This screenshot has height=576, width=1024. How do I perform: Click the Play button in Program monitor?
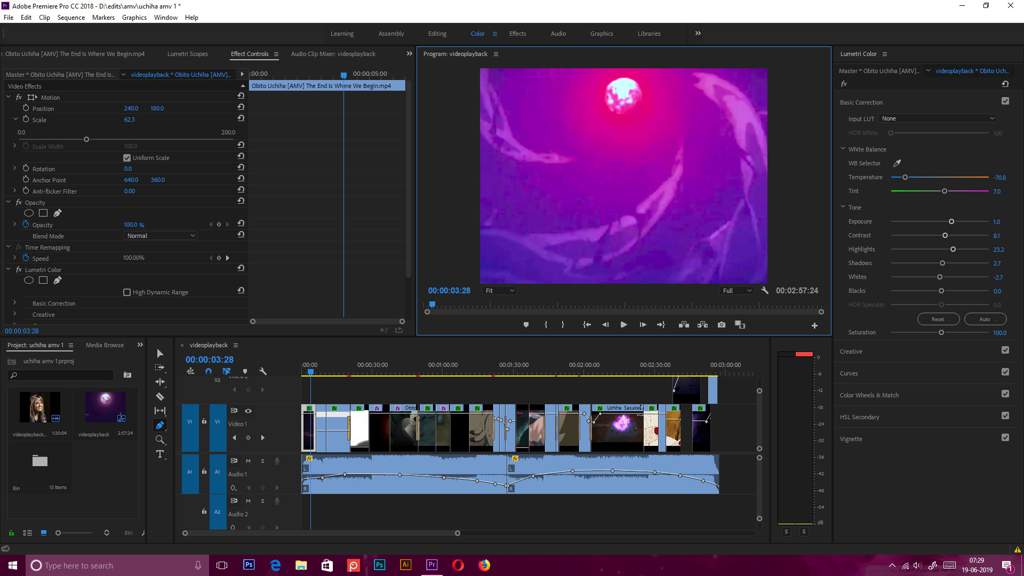click(x=624, y=325)
